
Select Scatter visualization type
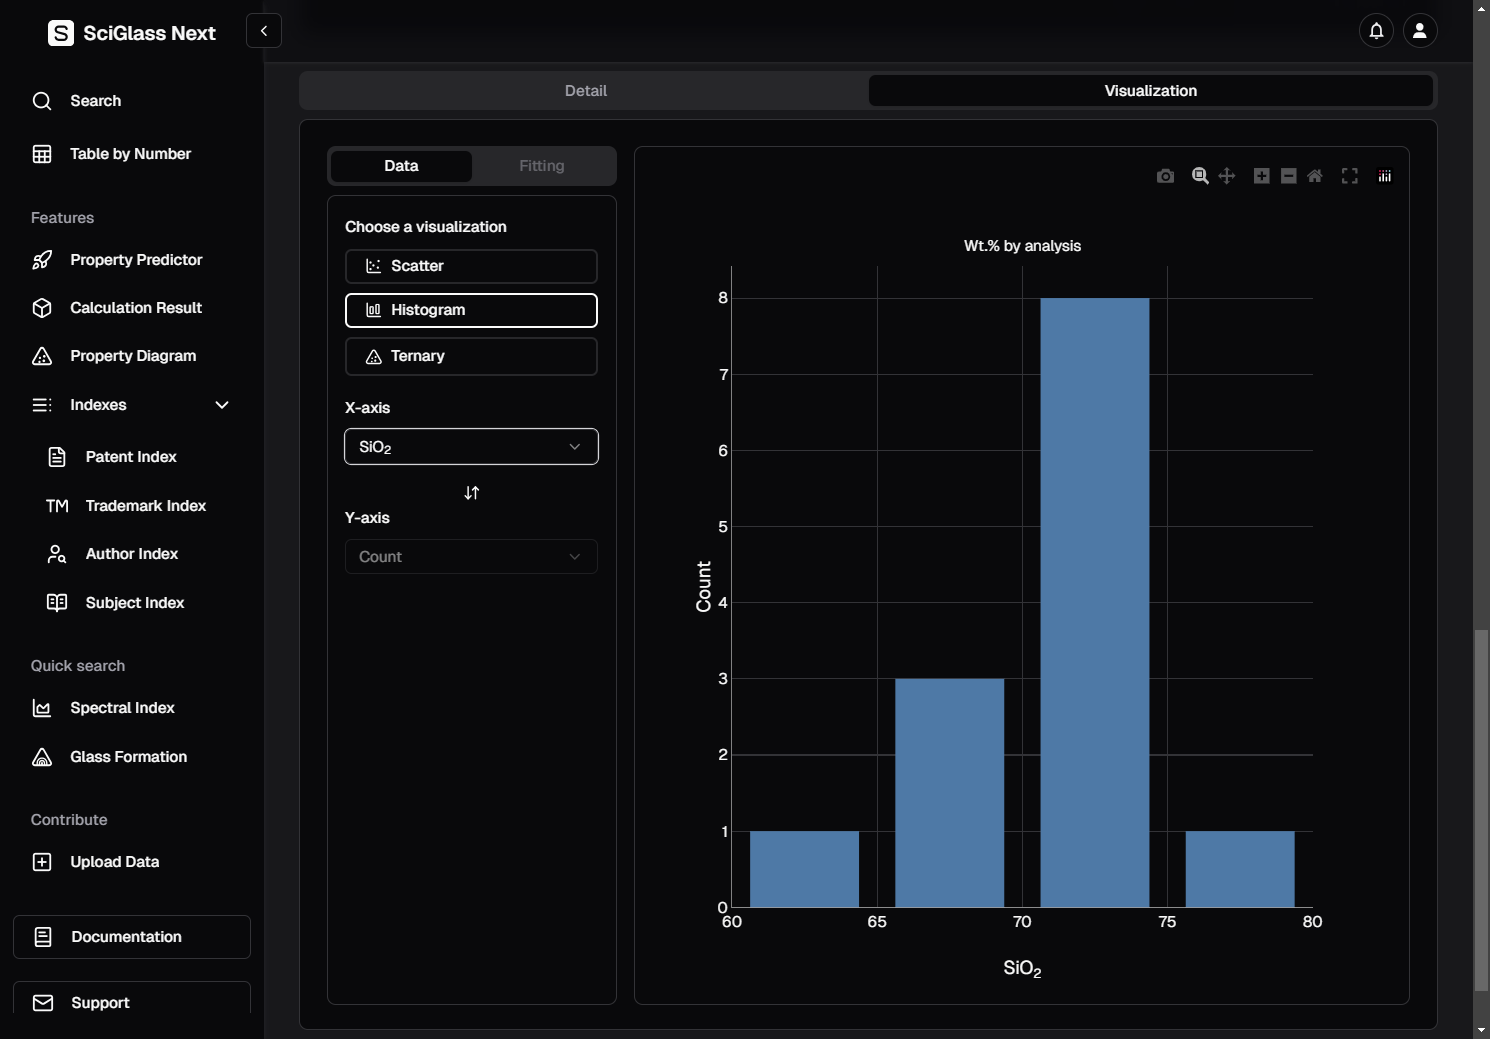point(471,266)
